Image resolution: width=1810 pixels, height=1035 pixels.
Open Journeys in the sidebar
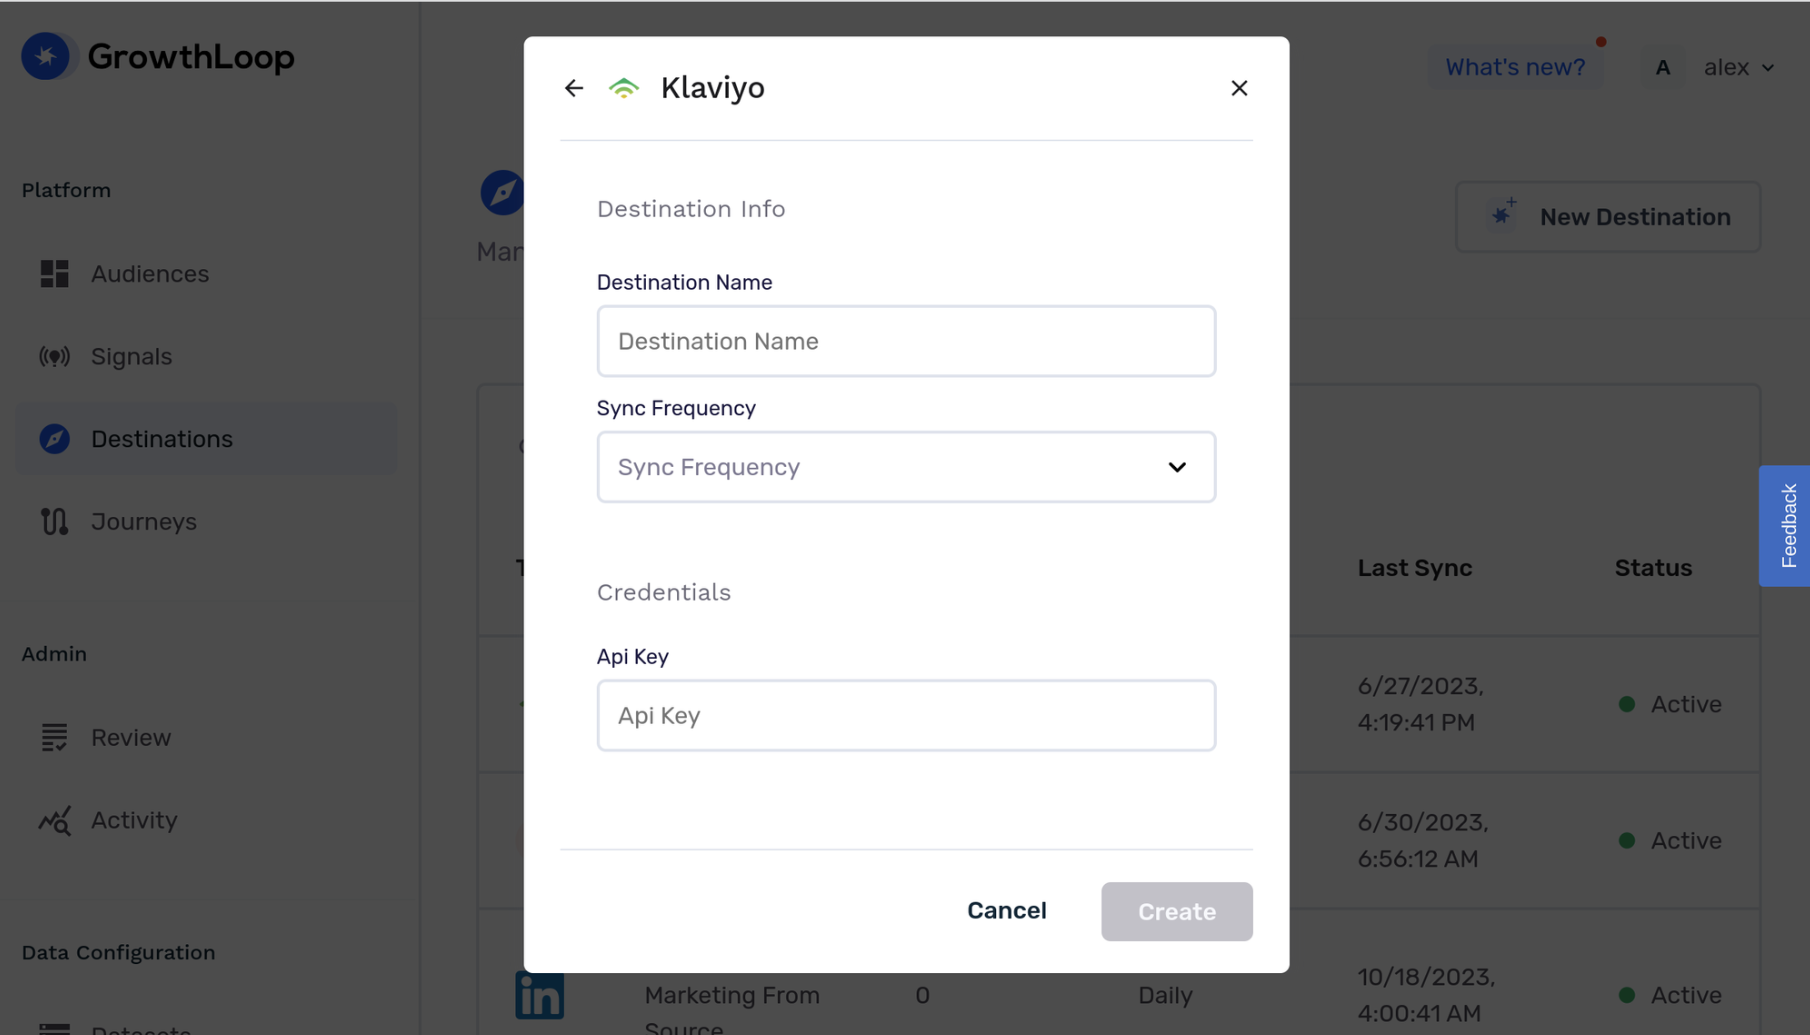coord(206,521)
